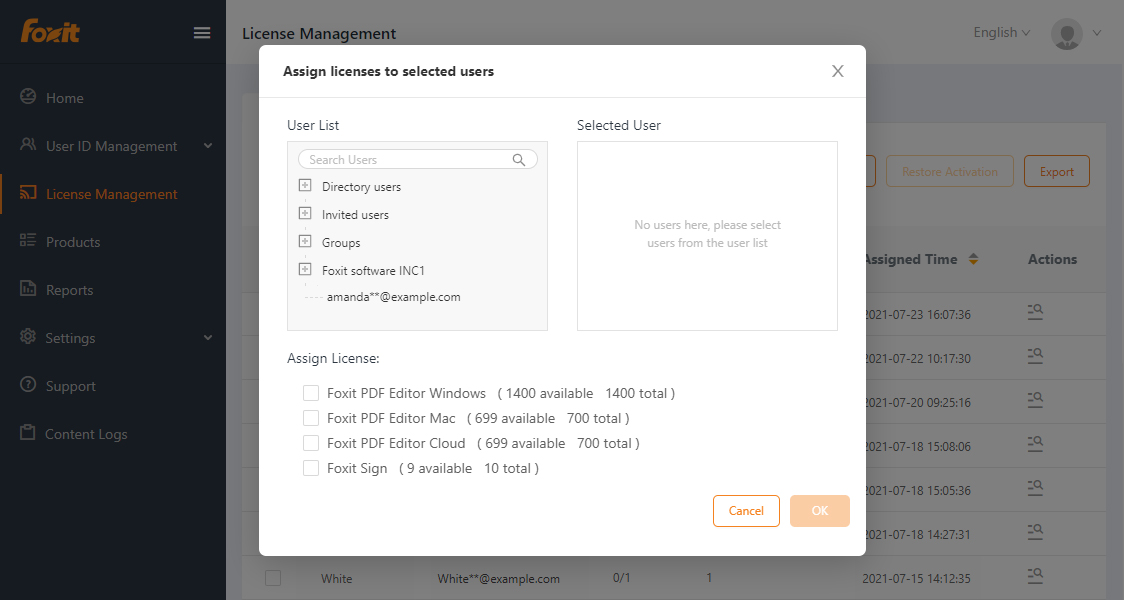
Task: Select amanda**@example.com in user list
Action: click(394, 297)
